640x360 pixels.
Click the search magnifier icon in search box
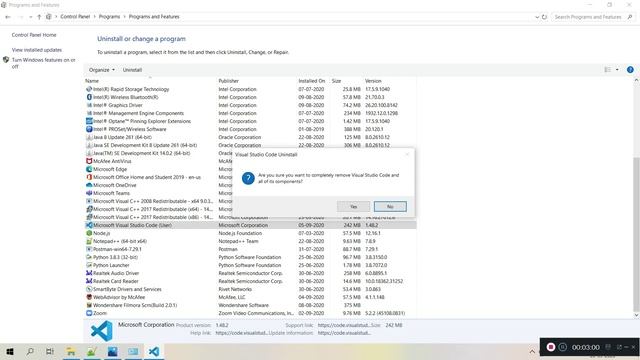tap(630, 17)
